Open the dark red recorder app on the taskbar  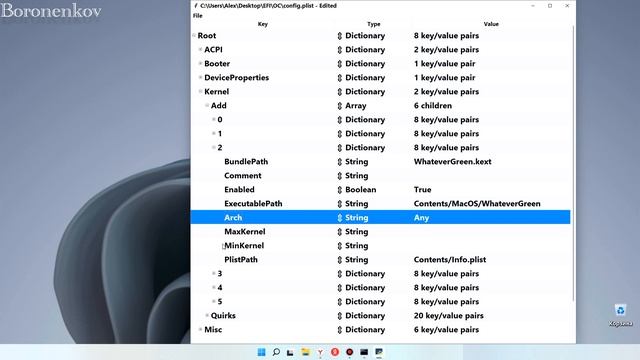click(x=349, y=352)
